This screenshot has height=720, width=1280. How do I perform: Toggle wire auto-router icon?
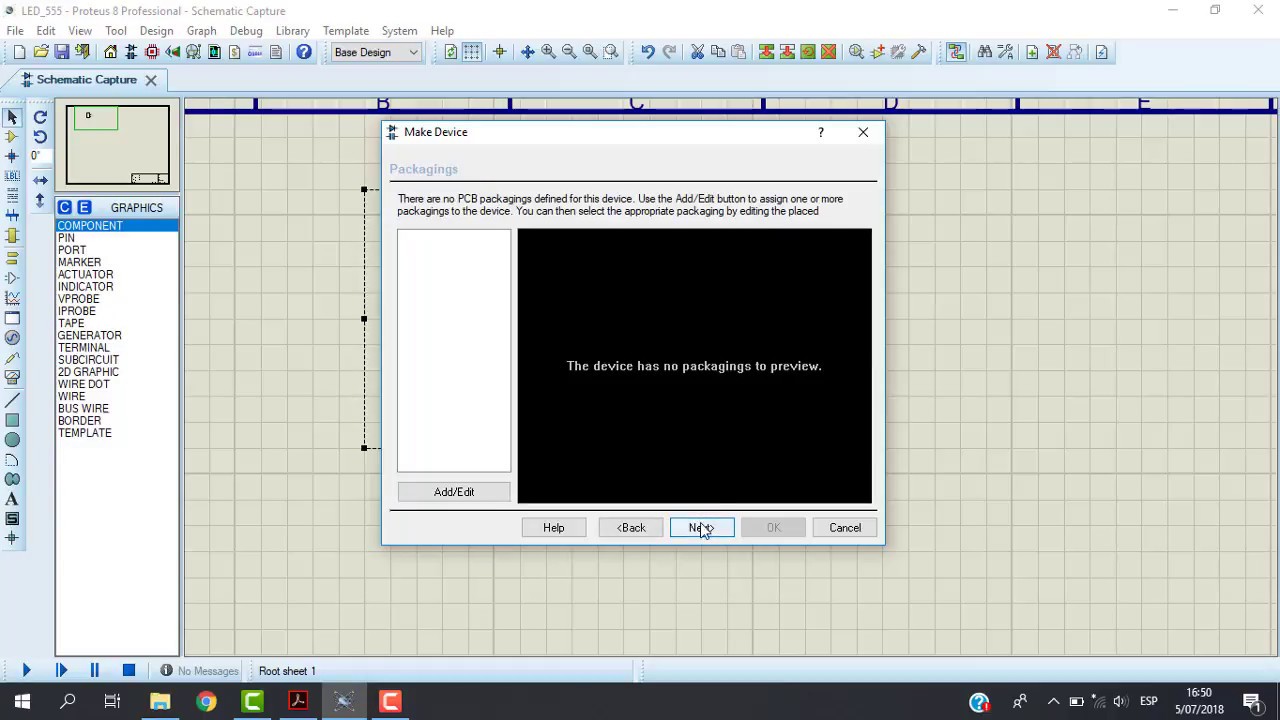tap(956, 52)
